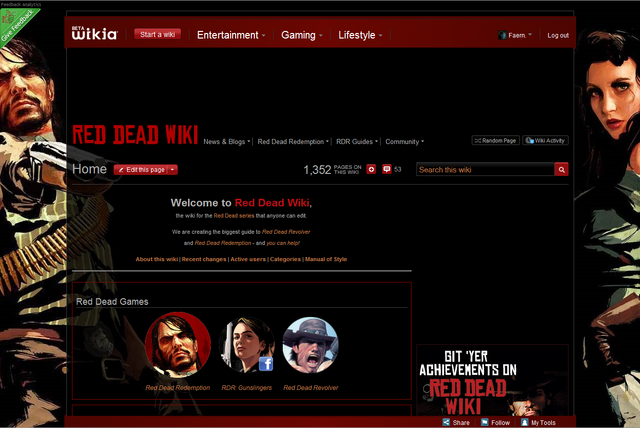The height and width of the screenshot is (428, 640).
Task: Click the Red Dead Revolver round thumbnail
Action: click(311, 345)
